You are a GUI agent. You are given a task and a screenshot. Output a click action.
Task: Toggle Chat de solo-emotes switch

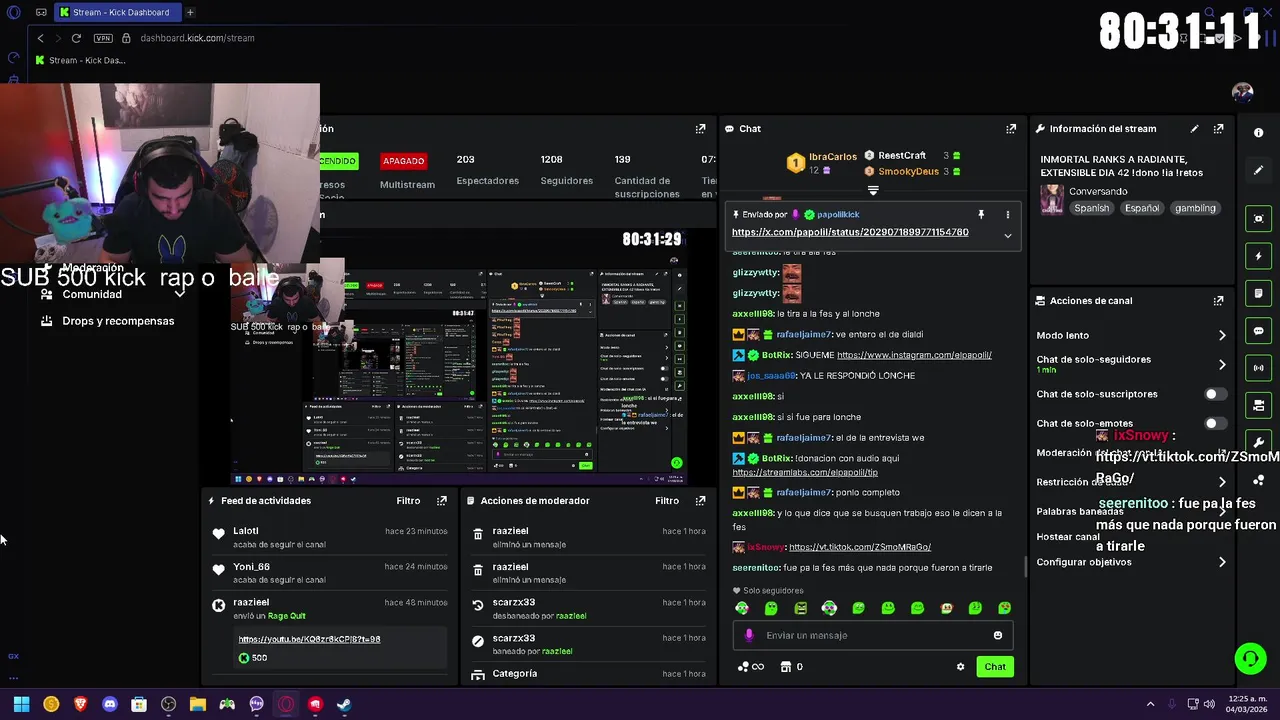(x=1215, y=423)
